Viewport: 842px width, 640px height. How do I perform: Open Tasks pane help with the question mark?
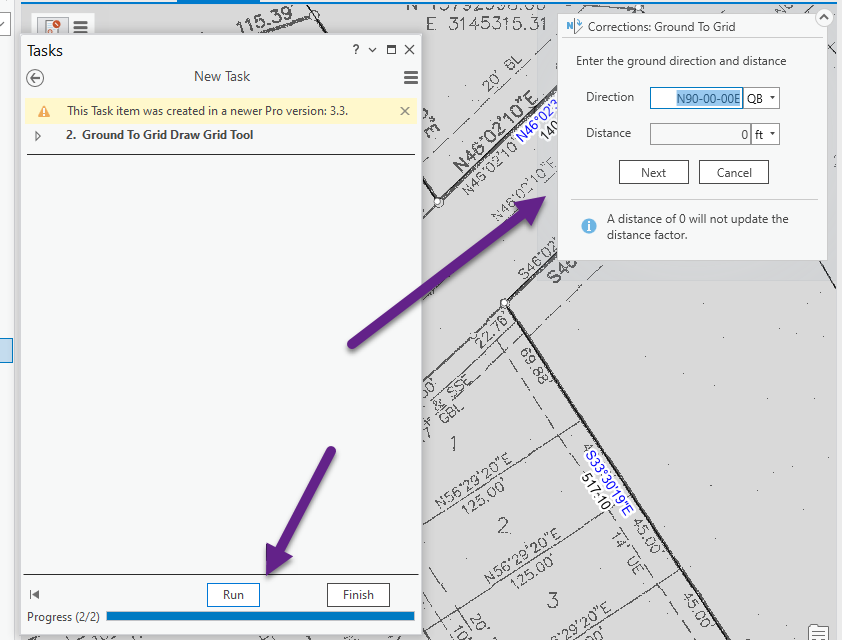354,50
